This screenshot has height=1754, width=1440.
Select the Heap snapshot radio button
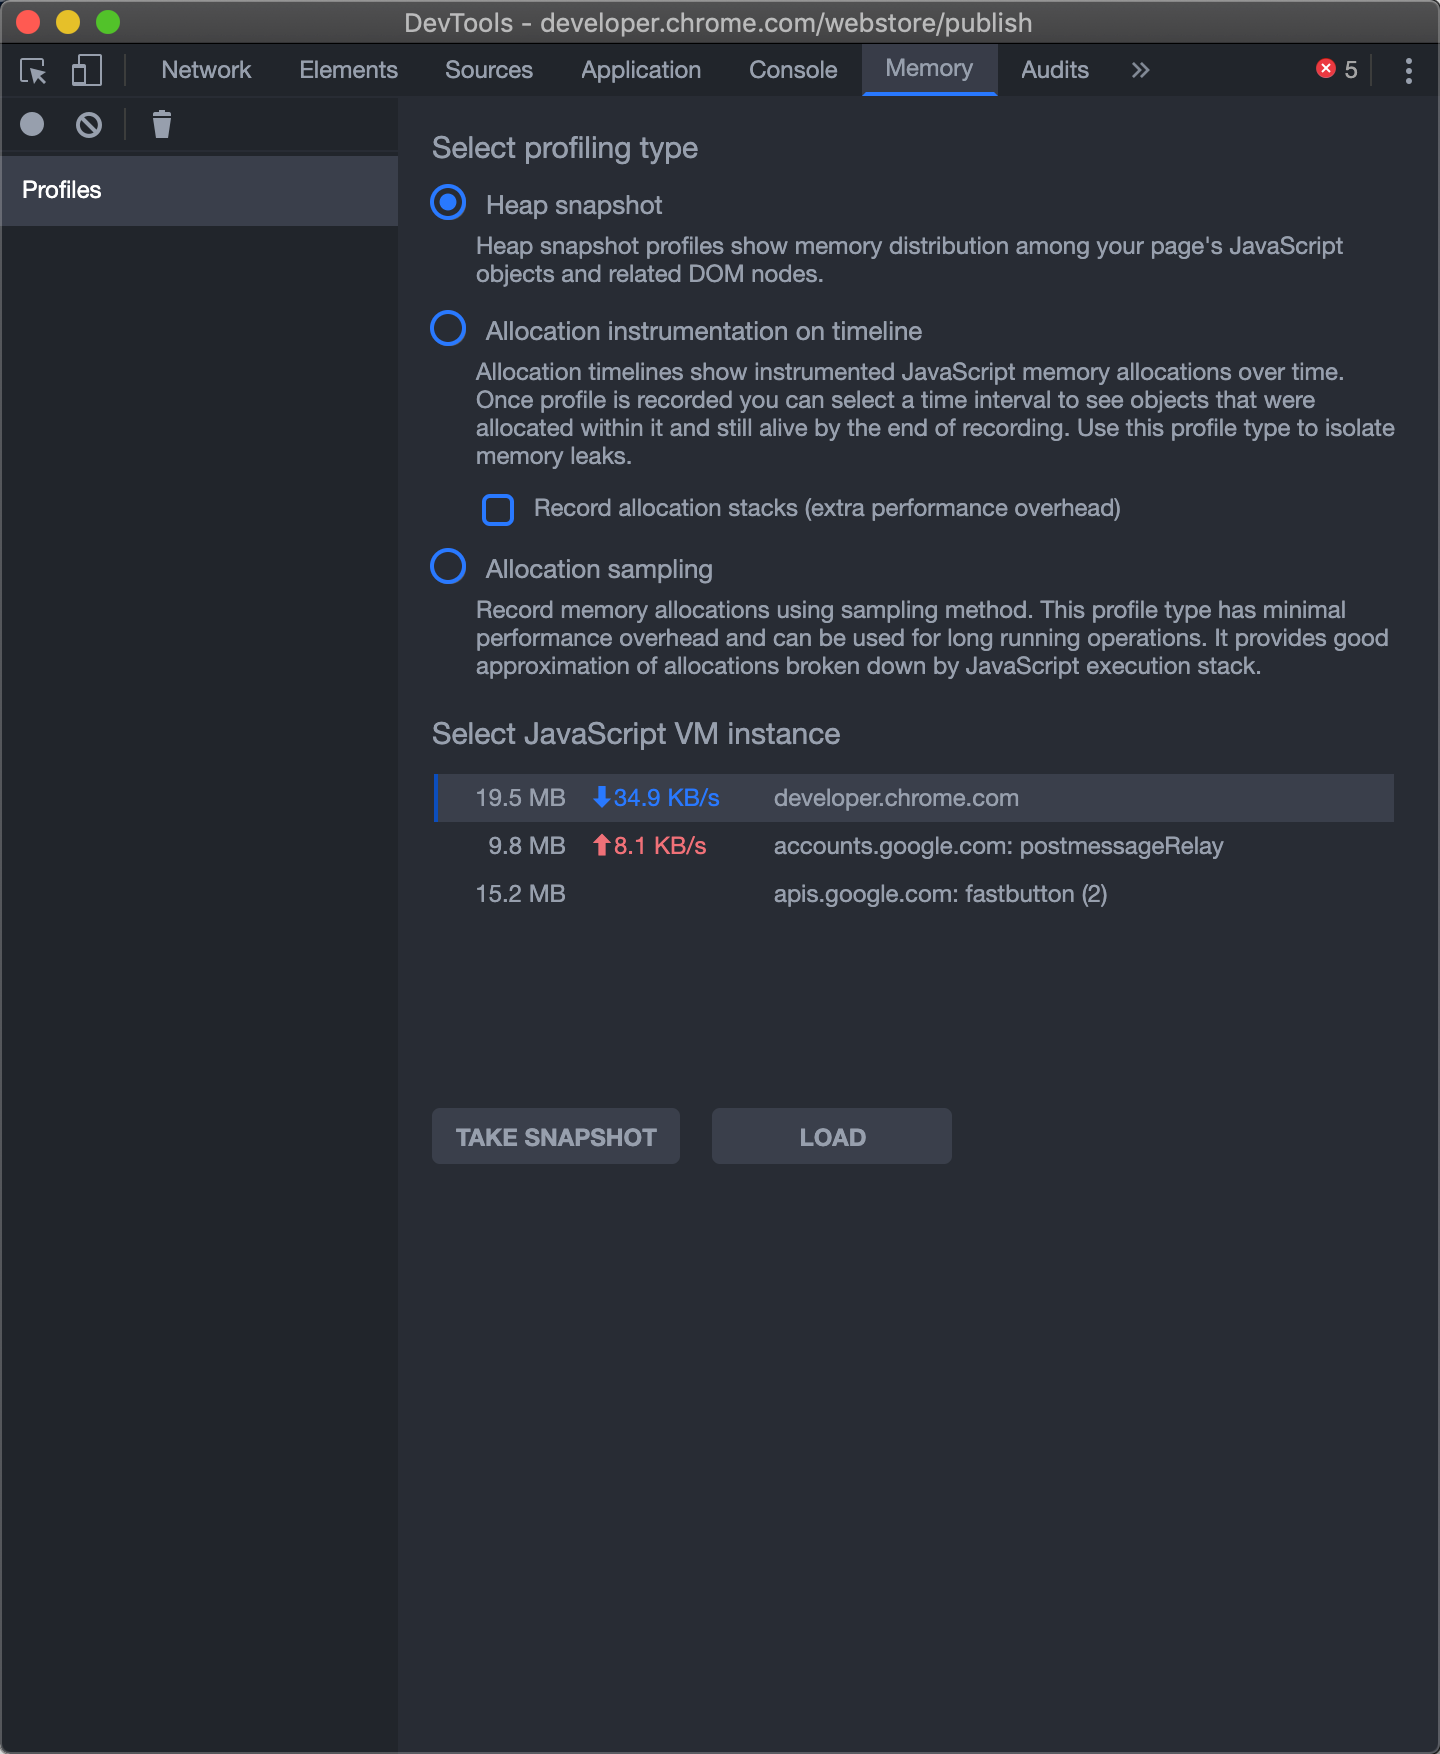tap(447, 202)
